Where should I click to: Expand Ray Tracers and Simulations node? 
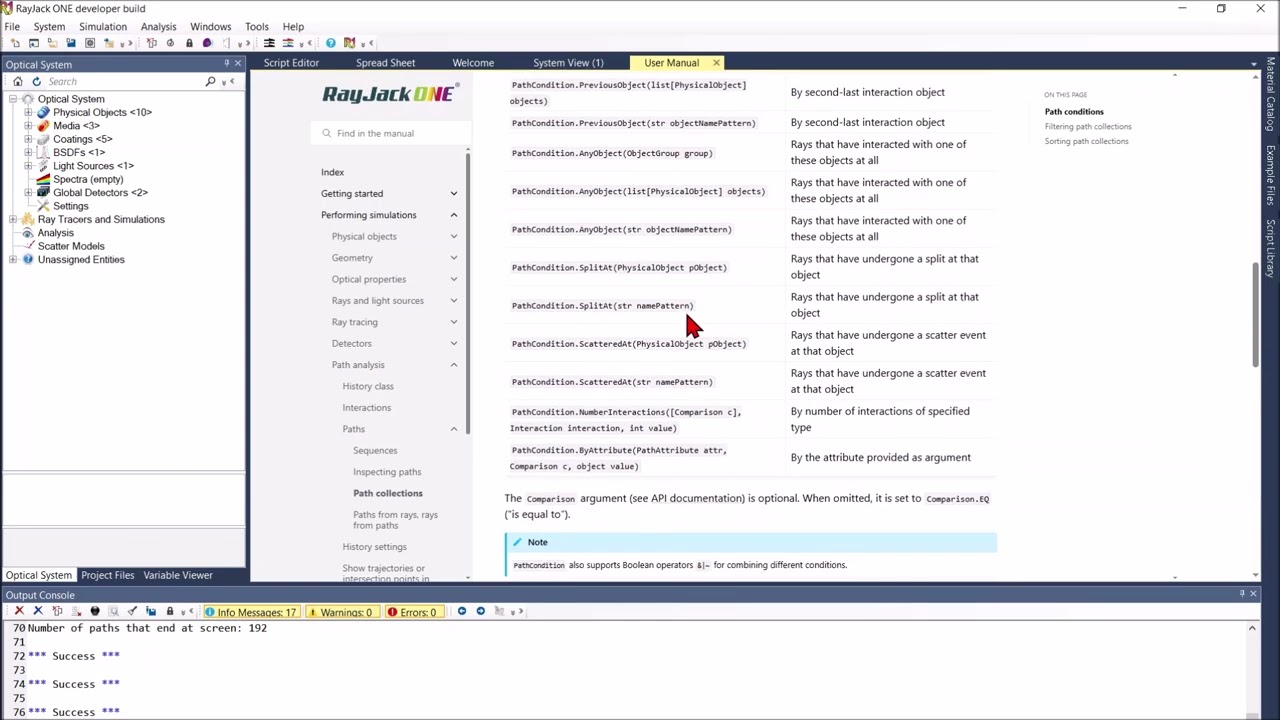tap(13, 219)
